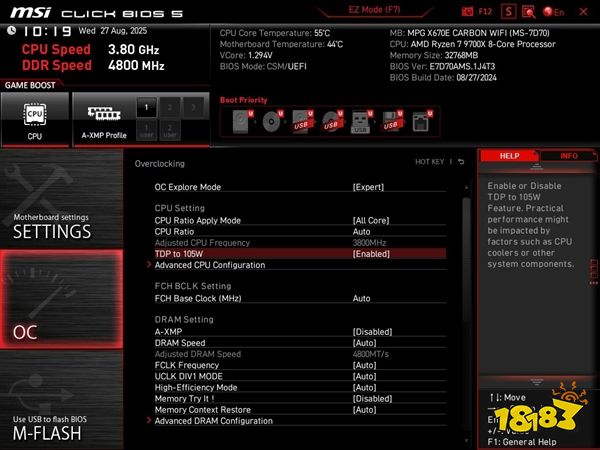This screenshot has height=450, width=600.
Task: Click the clock icon beside the time
Action: tap(11, 31)
